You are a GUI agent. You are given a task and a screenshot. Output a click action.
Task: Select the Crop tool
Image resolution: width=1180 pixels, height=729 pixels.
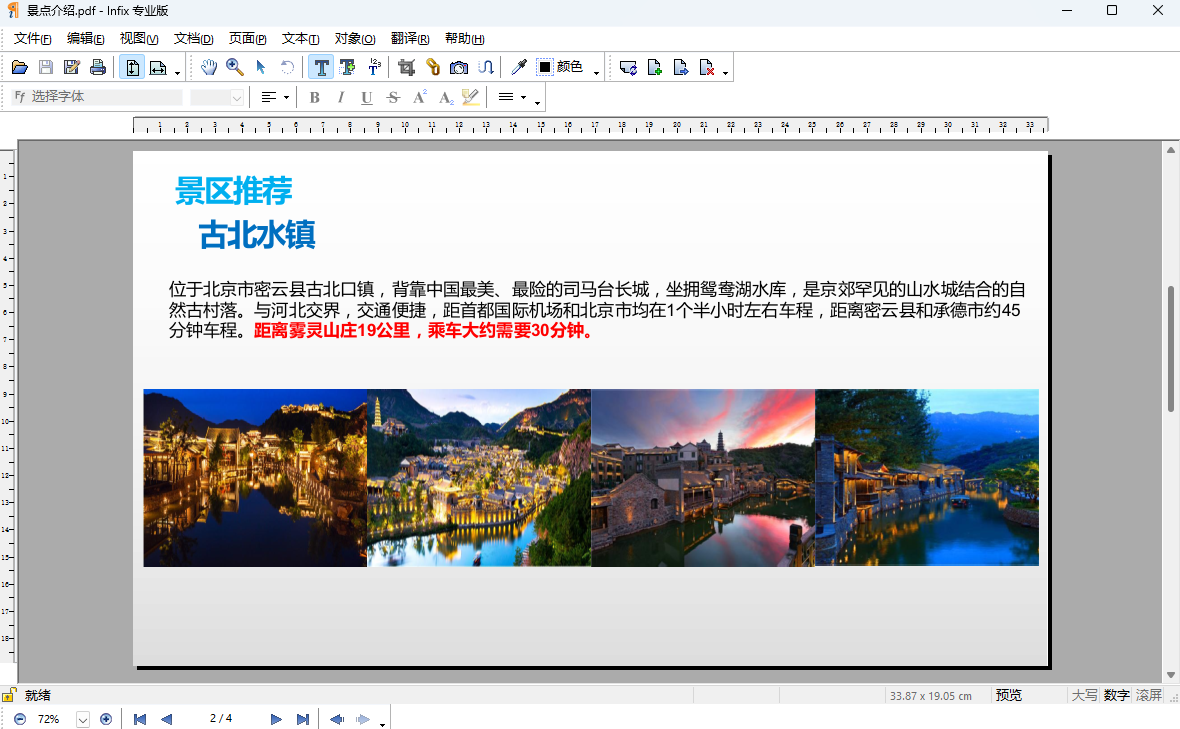point(406,67)
